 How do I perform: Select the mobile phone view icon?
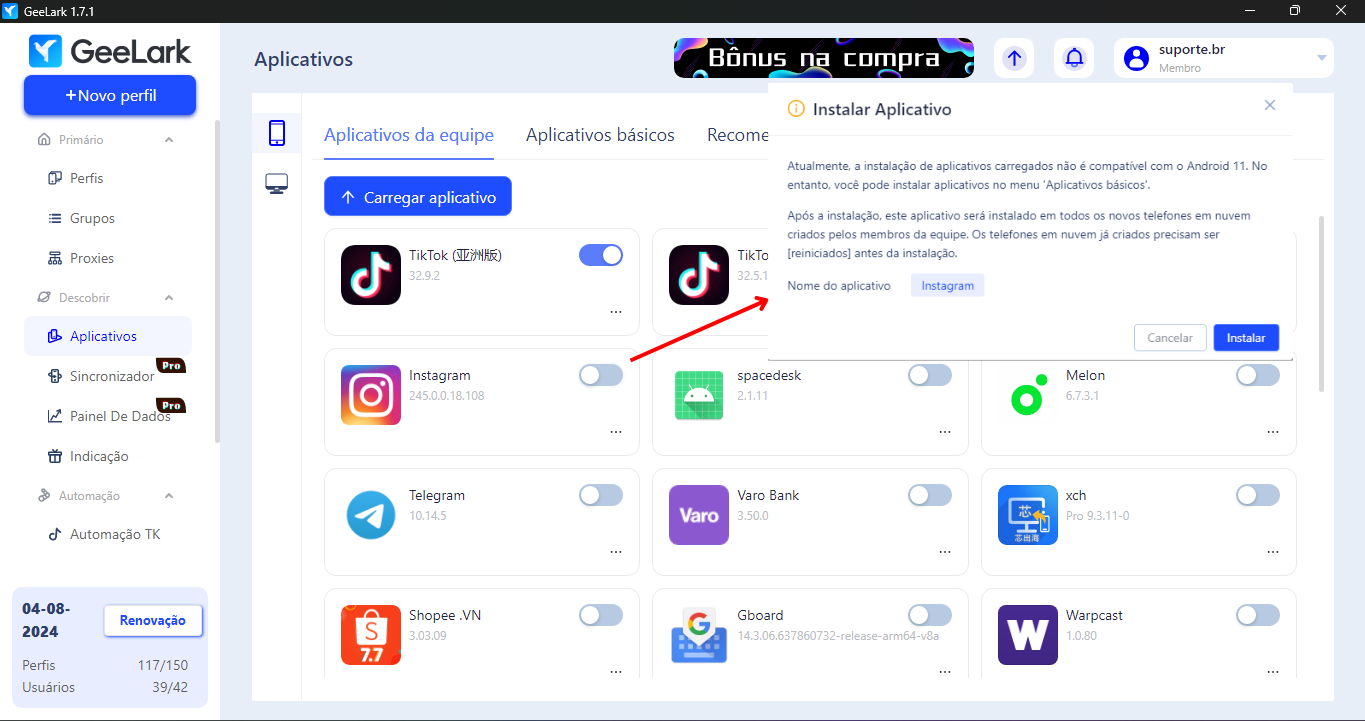[277, 133]
